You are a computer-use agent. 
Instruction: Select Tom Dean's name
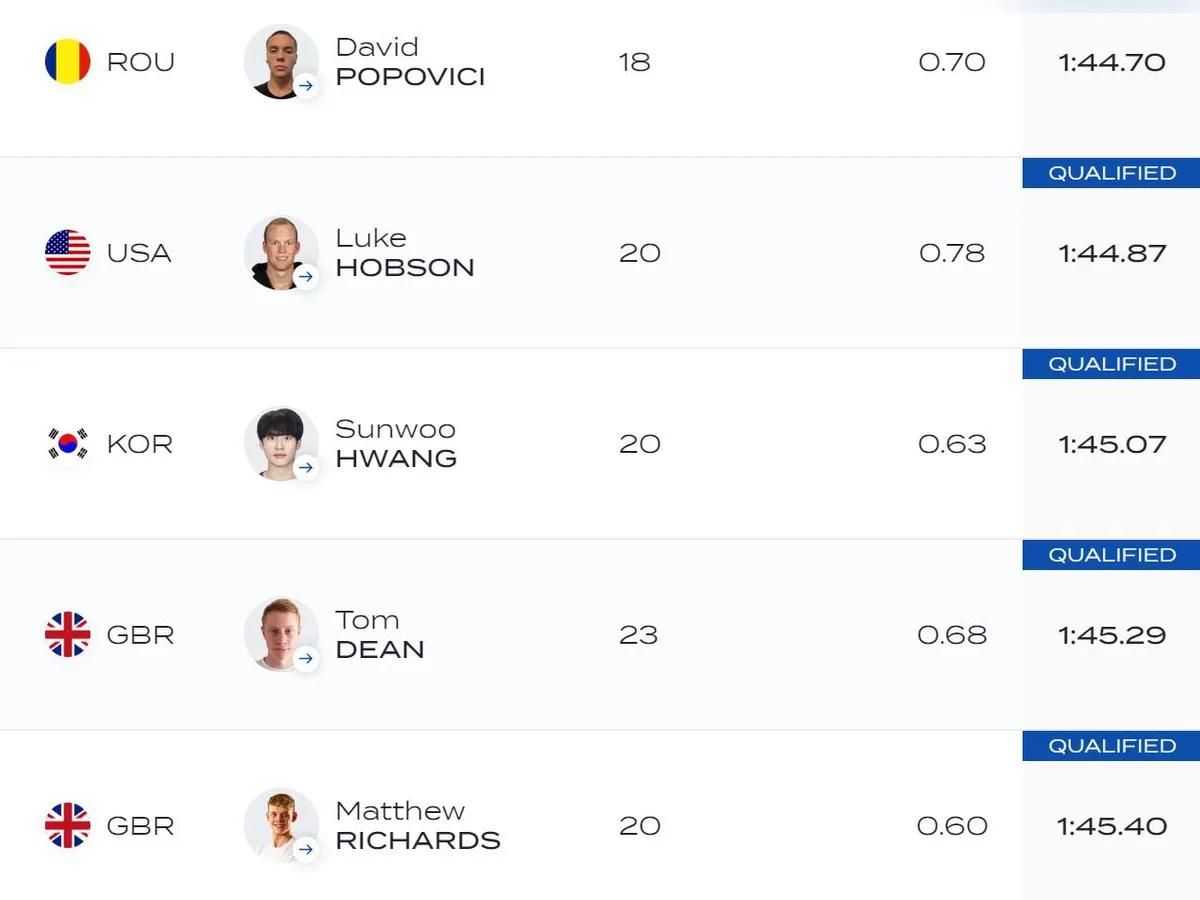click(x=380, y=635)
